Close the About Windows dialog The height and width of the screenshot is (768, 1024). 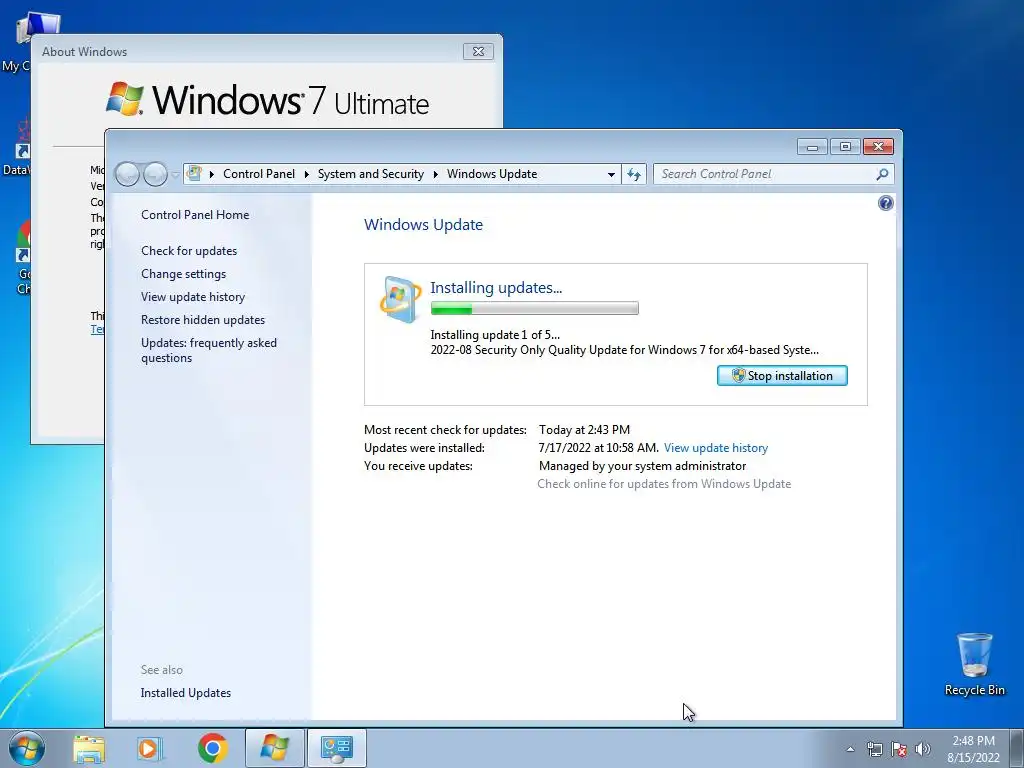[x=478, y=52]
